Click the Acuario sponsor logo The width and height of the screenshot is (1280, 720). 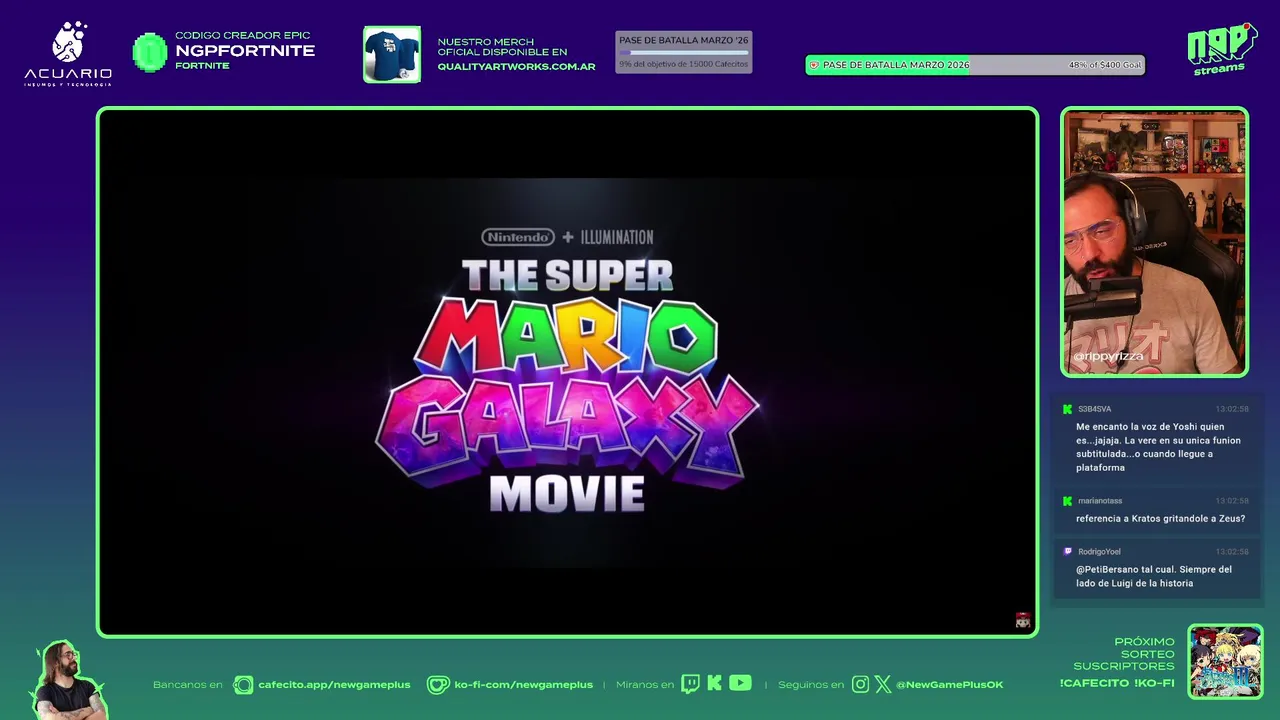pos(68,53)
